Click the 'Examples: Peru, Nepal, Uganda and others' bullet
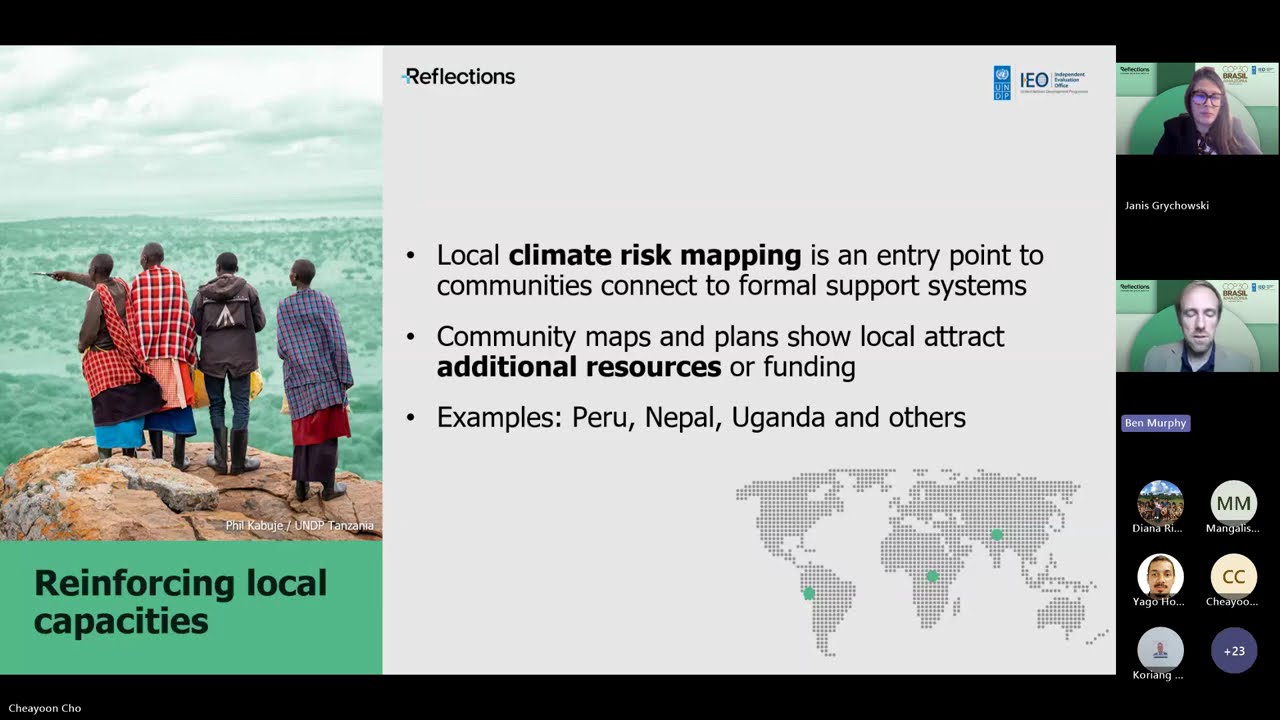 tap(701, 417)
